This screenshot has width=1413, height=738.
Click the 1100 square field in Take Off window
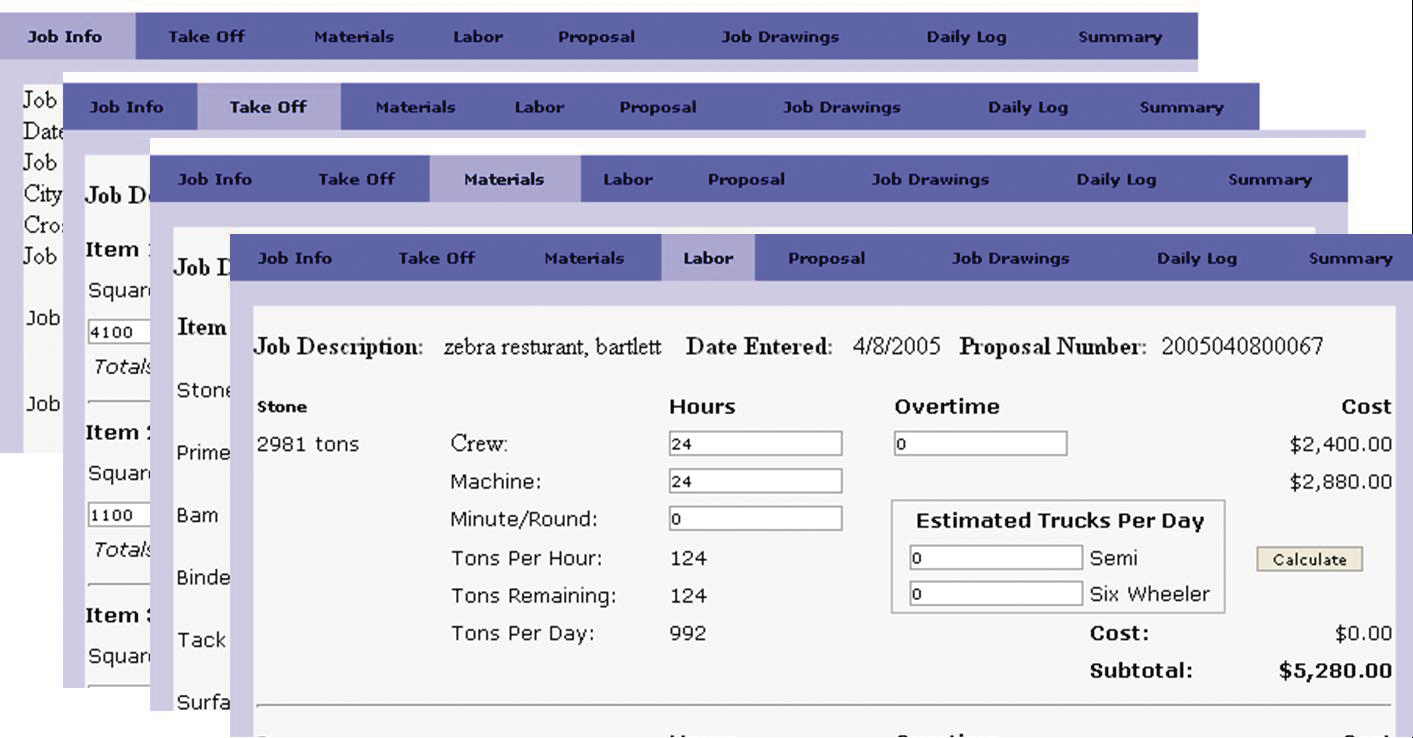coord(118,515)
